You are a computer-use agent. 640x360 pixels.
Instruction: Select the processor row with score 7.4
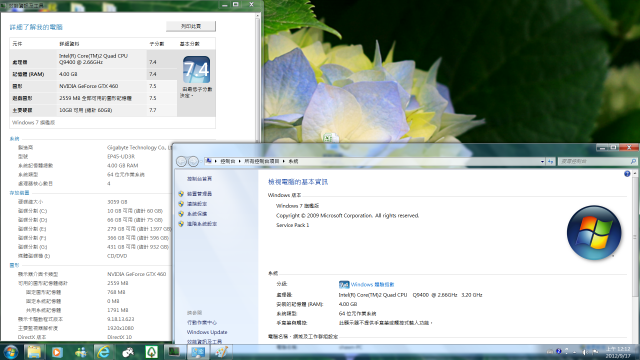[x=93, y=59]
